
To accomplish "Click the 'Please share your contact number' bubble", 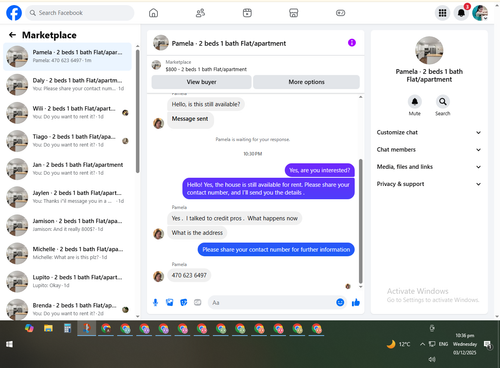I will coord(276,250).
